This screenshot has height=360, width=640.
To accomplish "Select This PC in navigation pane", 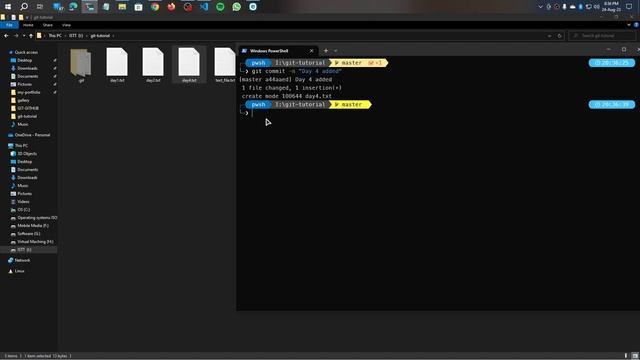I will pos(21,146).
